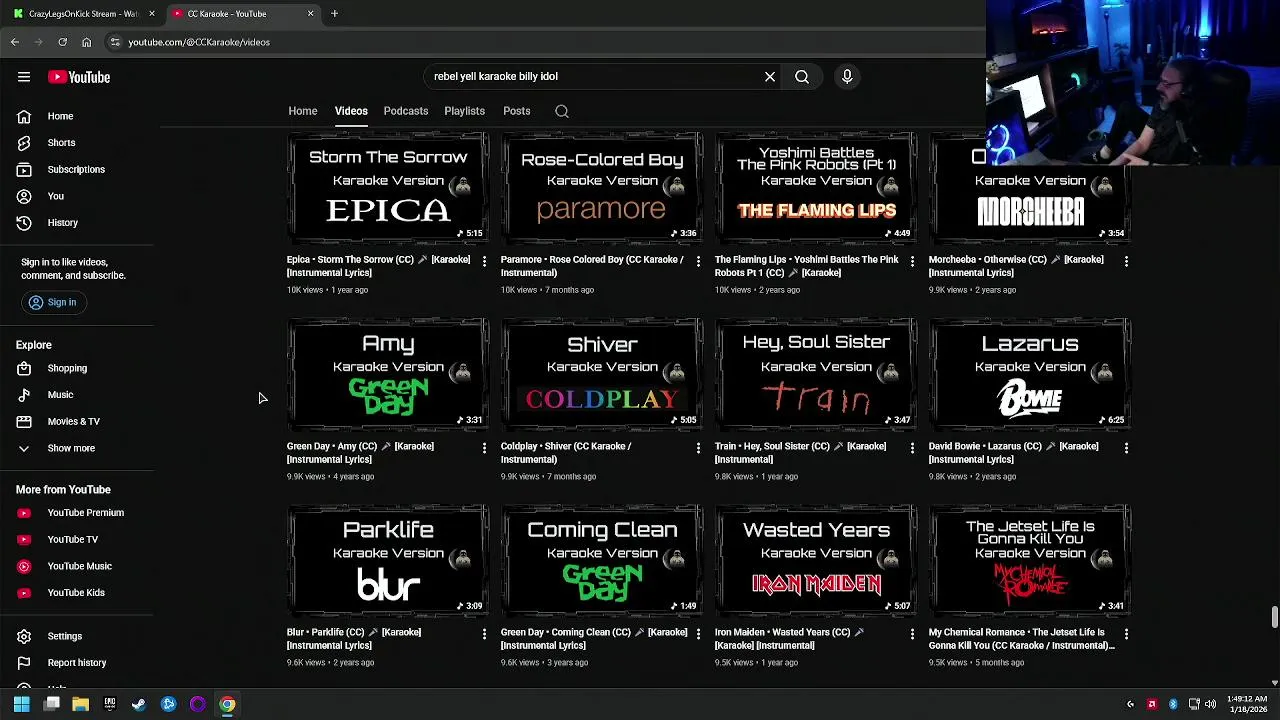The width and height of the screenshot is (1280, 720).
Task: Open Windows Start menu
Action: tap(21, 704)
